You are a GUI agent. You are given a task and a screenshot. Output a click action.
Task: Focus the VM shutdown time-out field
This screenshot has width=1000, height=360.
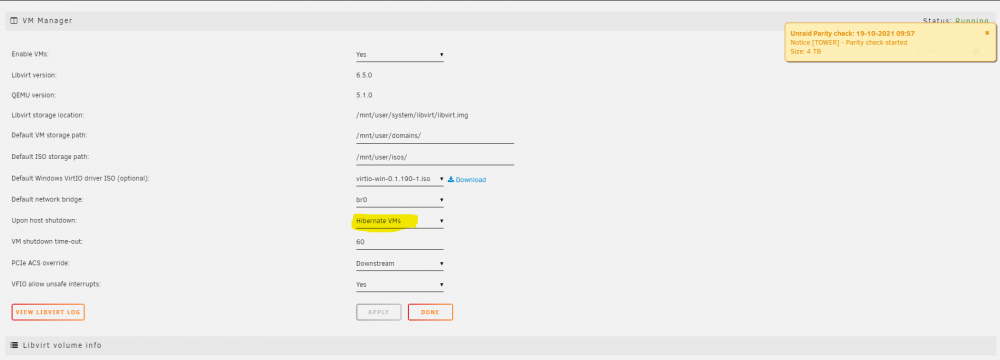tap(400, 243)
